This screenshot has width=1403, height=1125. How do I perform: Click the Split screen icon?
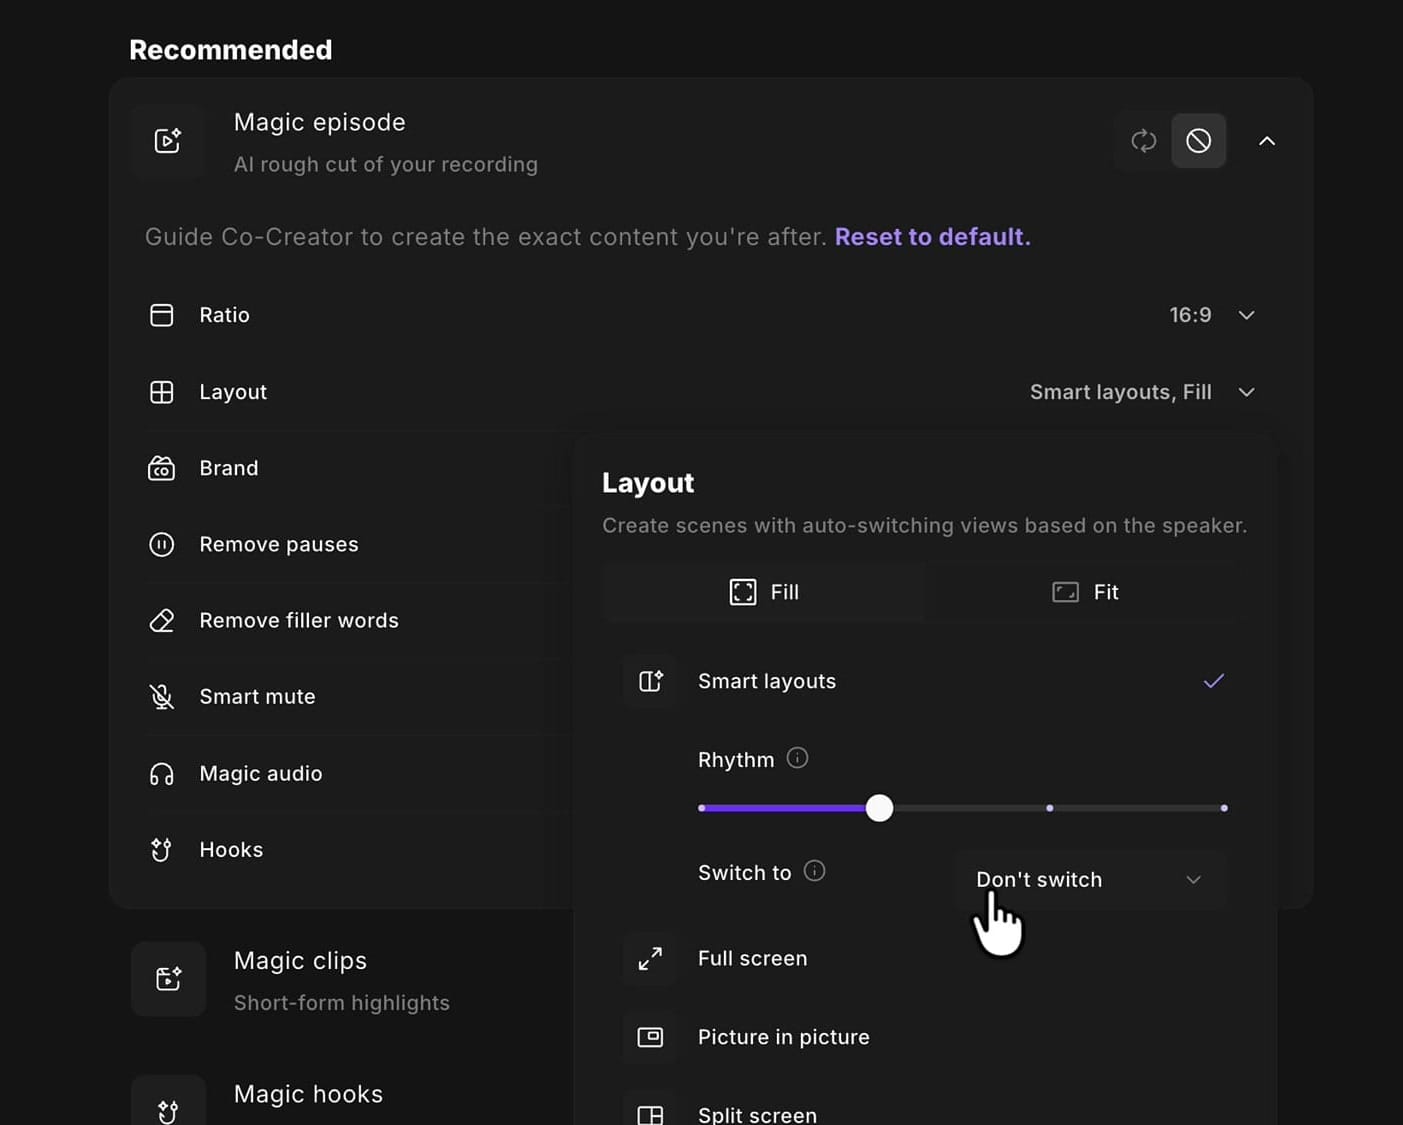point(650,1114)
